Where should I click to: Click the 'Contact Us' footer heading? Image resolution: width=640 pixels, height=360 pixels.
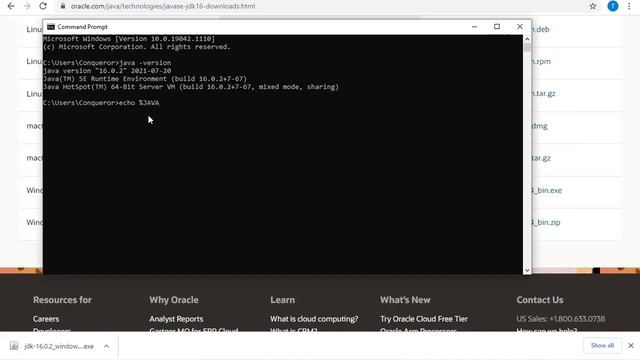(540, 300)
